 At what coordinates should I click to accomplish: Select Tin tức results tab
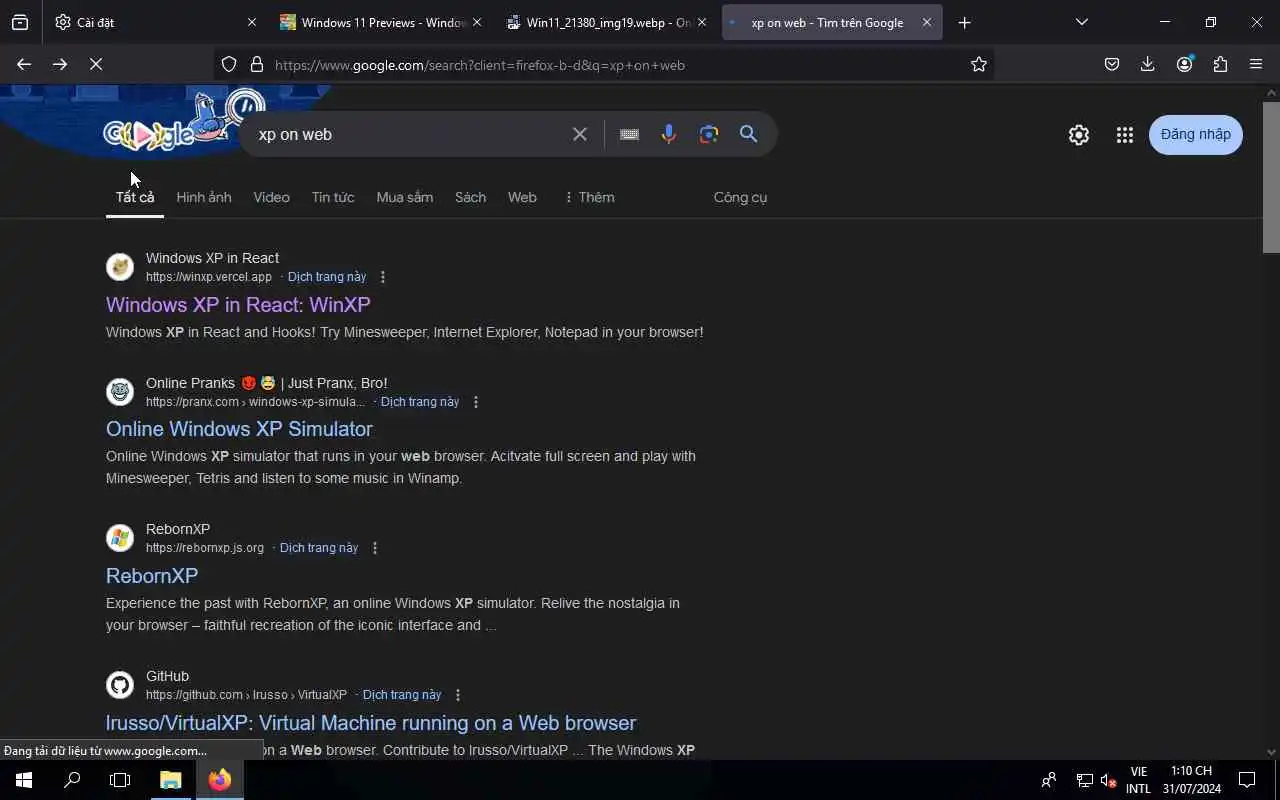[x=333, y=197]
